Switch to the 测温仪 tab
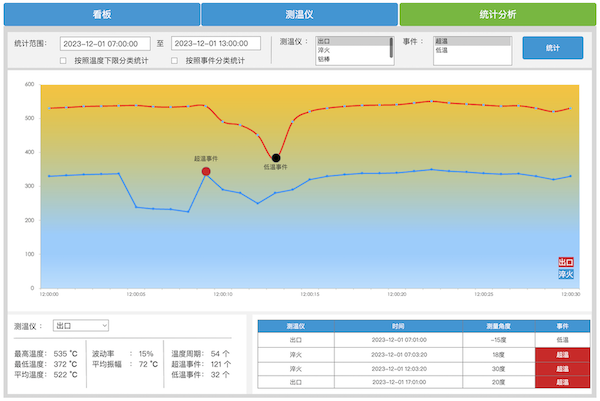The height and width of the screenshot is (401, 600). coord(299,14)
